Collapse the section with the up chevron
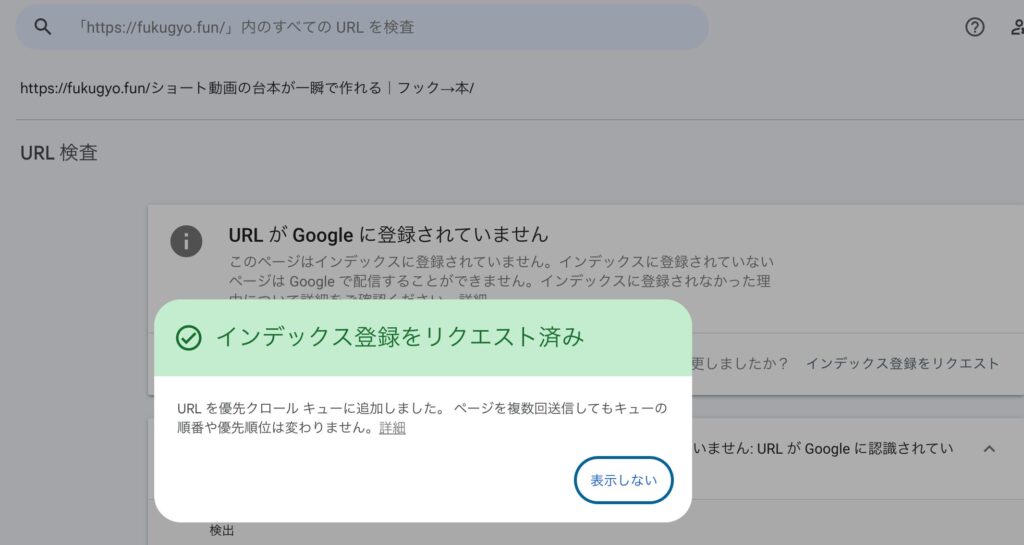The image size is (1024, 545). tap(989, 449)
